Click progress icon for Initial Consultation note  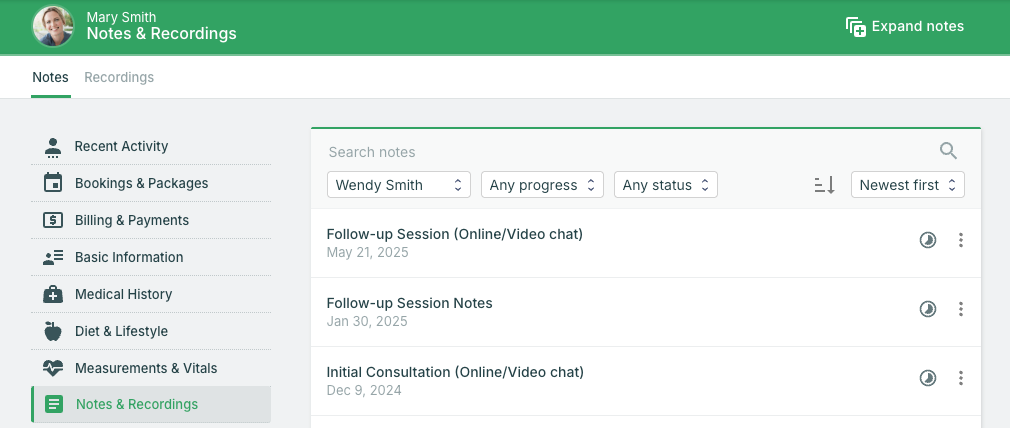[x=928, y=378]
